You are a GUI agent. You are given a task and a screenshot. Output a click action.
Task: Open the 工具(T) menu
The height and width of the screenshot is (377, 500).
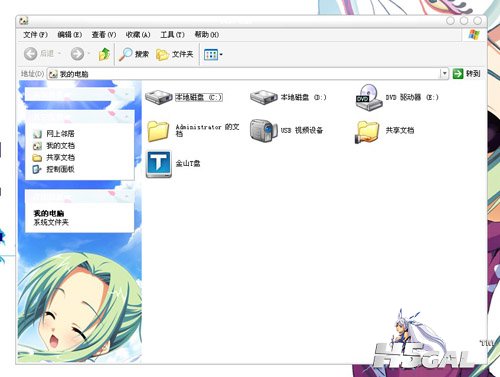172,35
